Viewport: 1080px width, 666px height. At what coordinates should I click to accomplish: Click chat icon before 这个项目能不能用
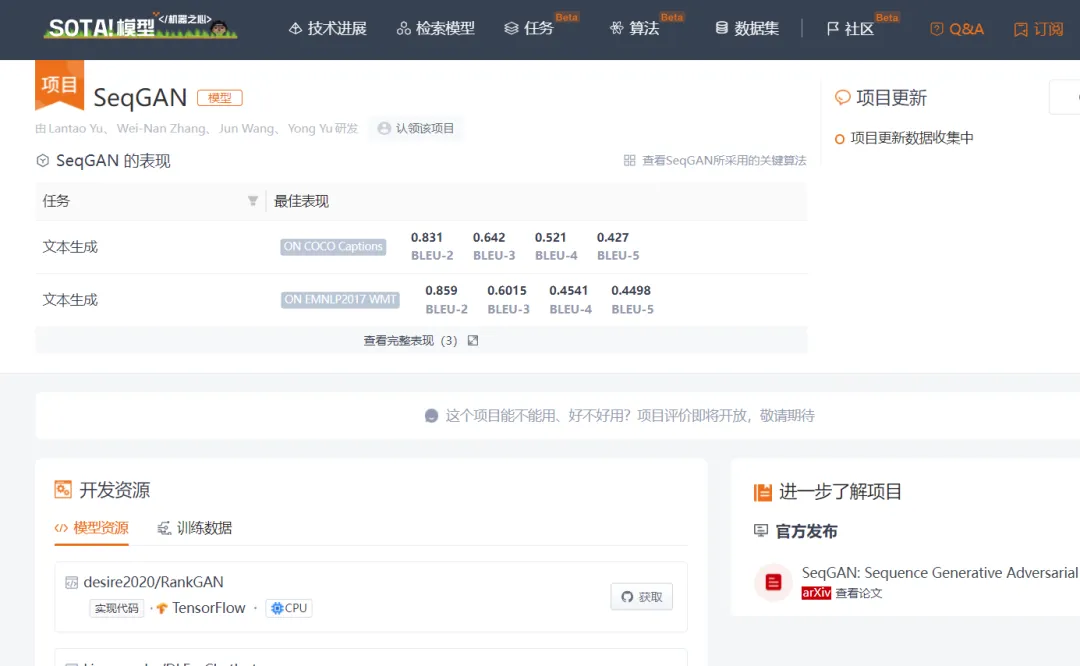(431, 415)
